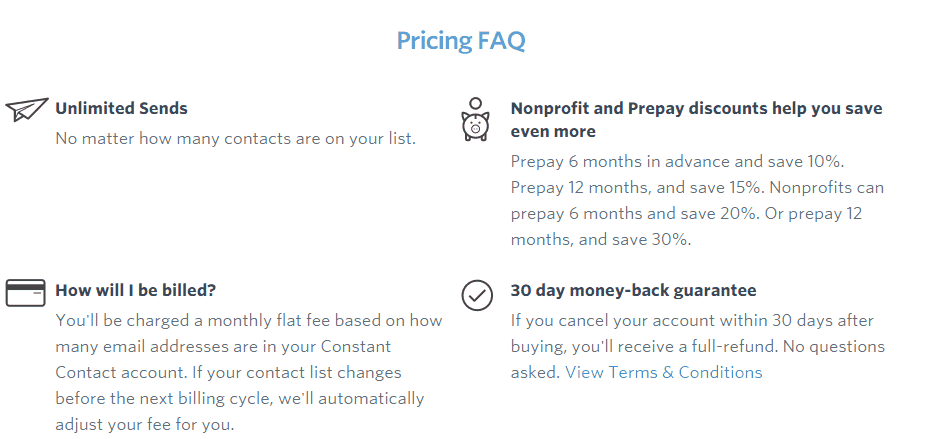
Task: Open the View Terms & Conditions link
Action: pyautogui.click(x=663, y=372)
